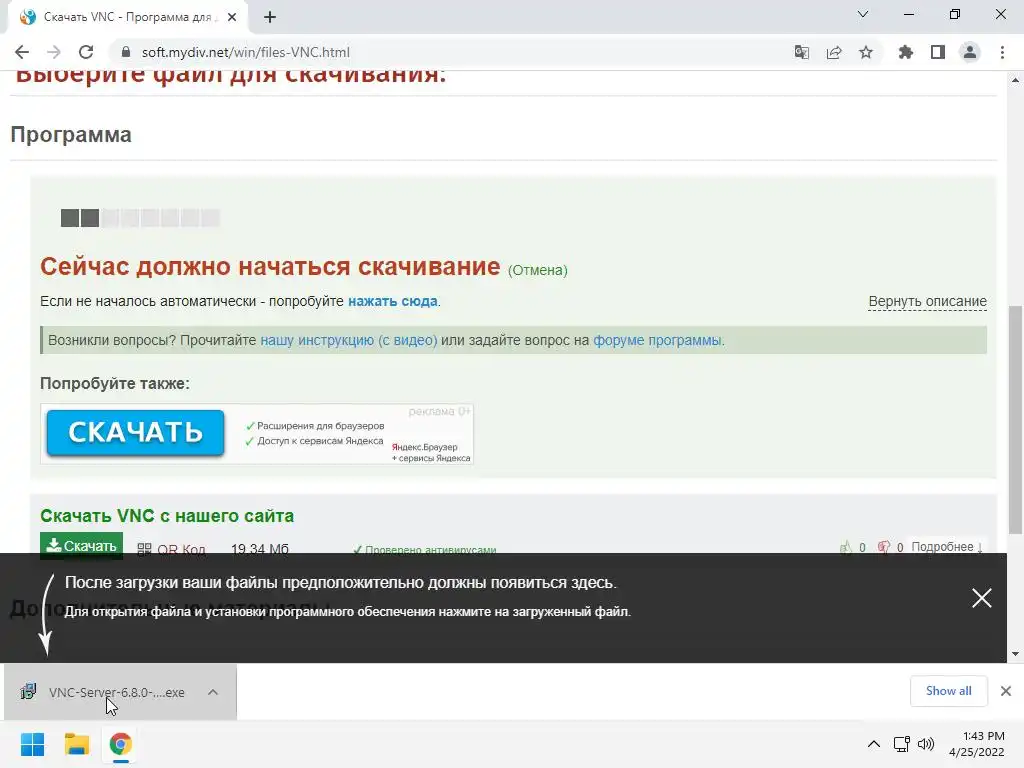Cancel the download via Отмена link
The image size is (1024, 768).
pyautogui.click(x=537, y=270)
